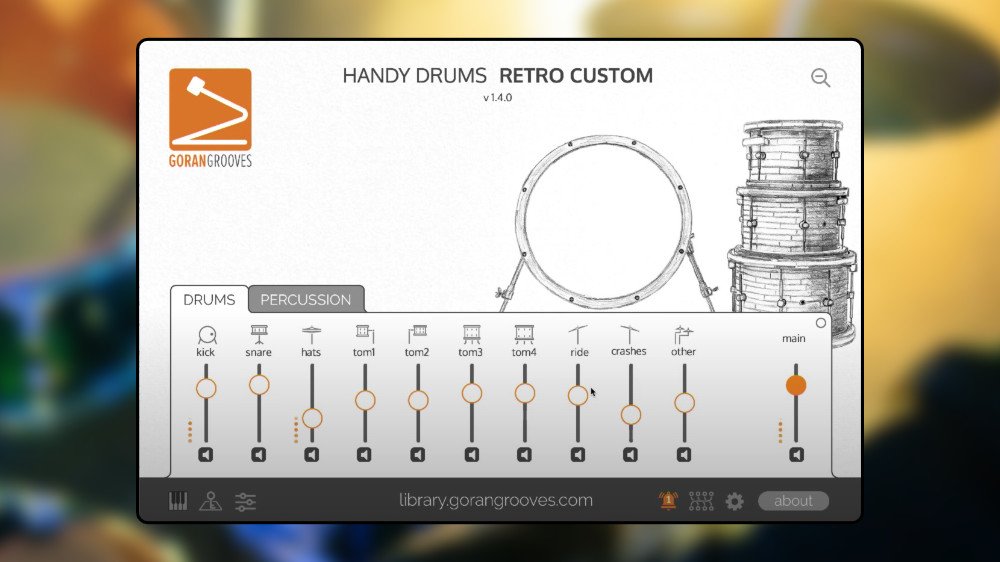The height and width of the screenshot is (562, 1000).
Task: Open the about button
Action: (x=793, y=501)
